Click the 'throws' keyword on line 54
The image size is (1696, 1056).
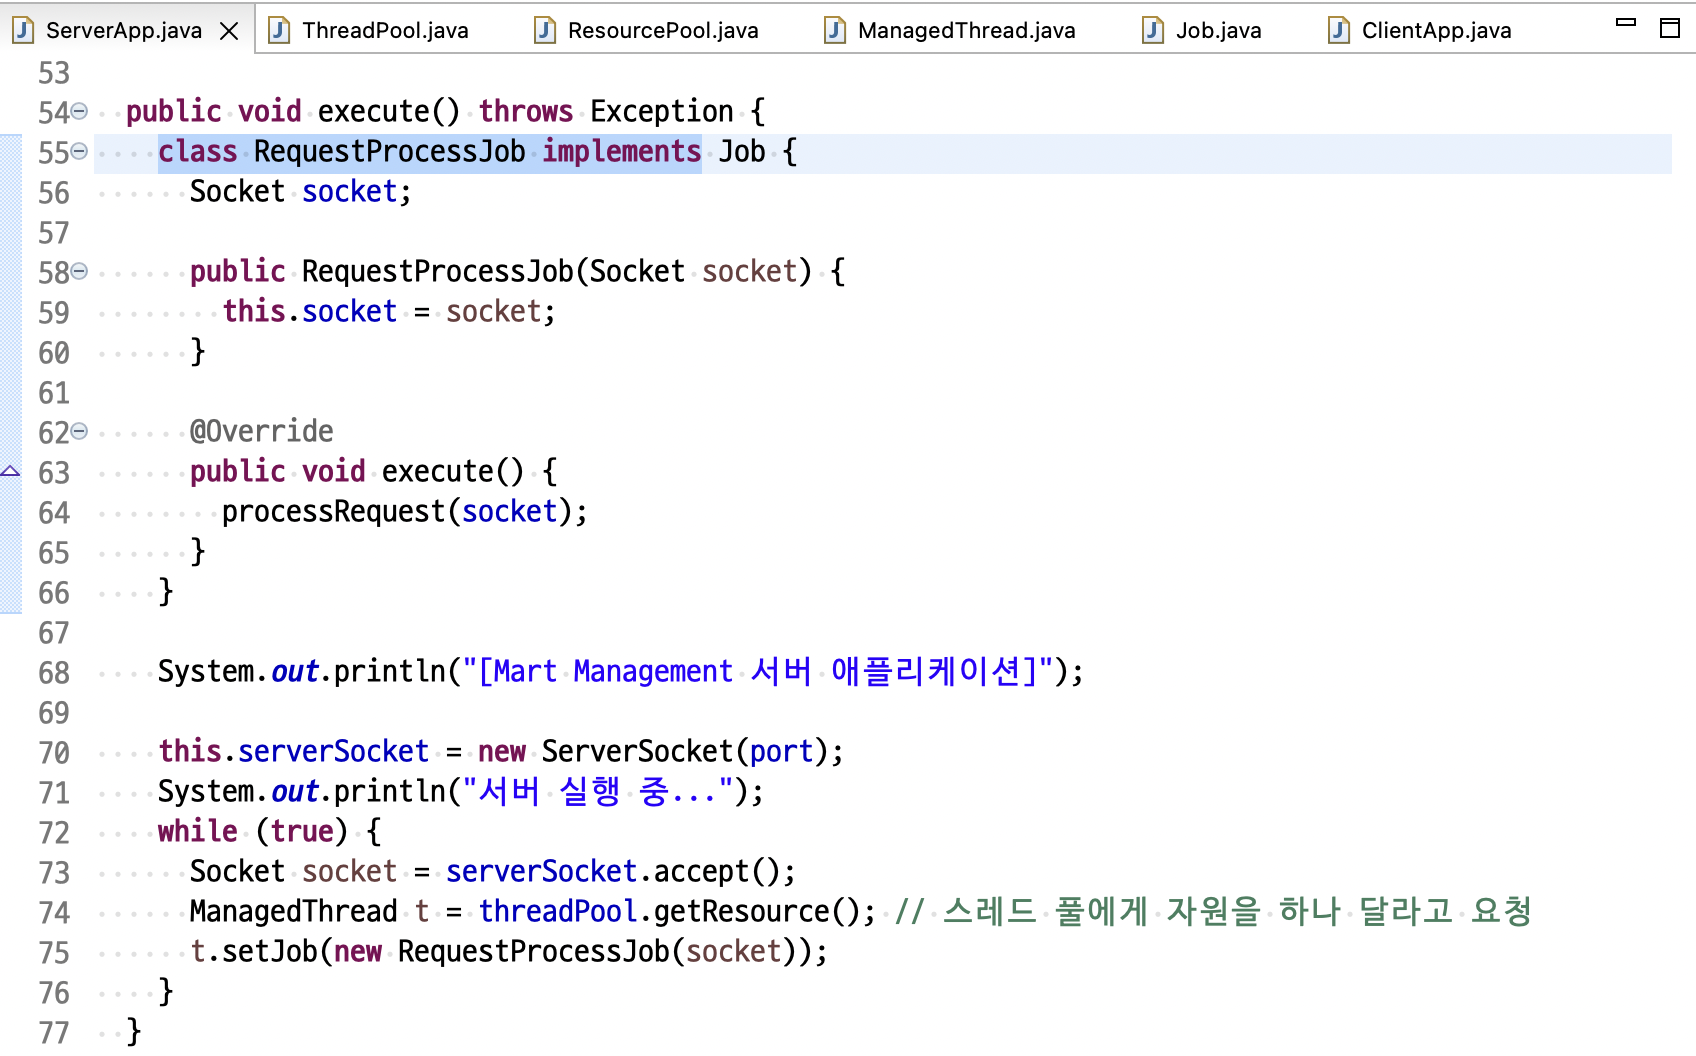point(526,111)
